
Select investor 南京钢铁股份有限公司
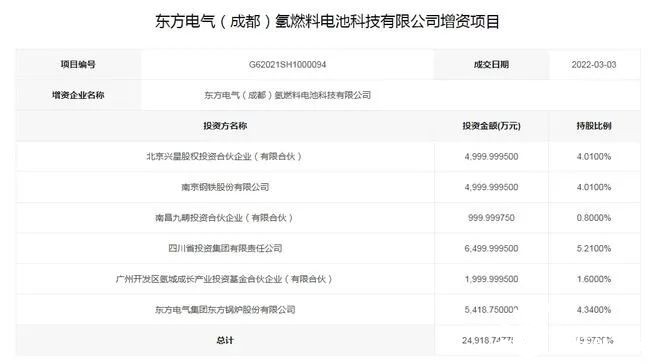(225, 187)
